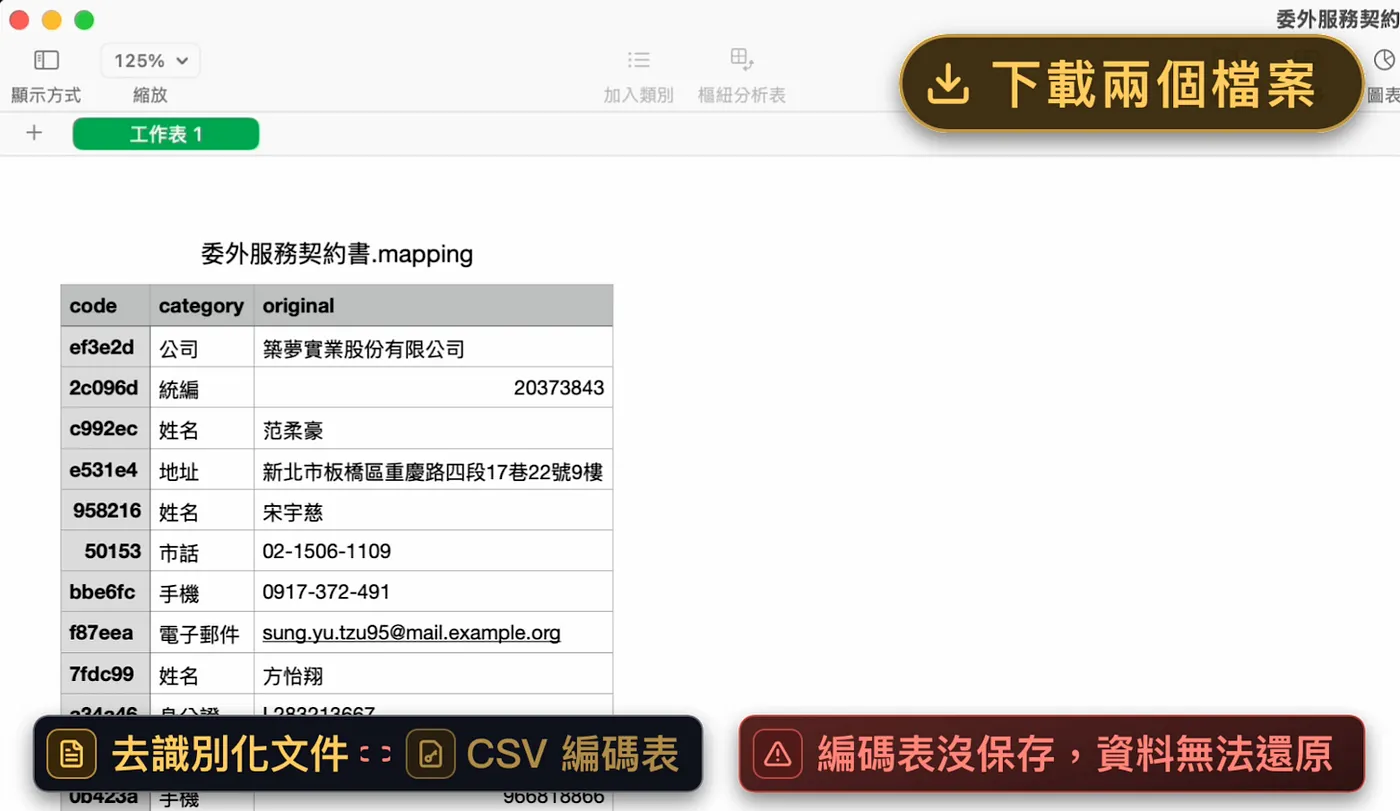Viewport: 1400px width, 811px height.
Task: Click the name cell 宋宇慈
Action: 433,510
